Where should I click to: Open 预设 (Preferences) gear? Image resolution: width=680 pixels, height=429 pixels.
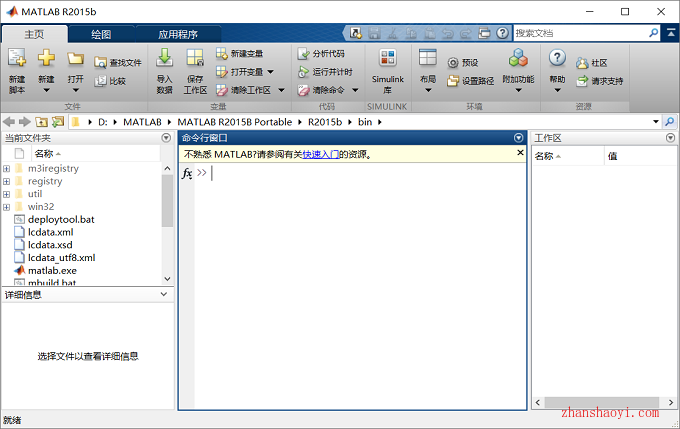coord(463,63)
